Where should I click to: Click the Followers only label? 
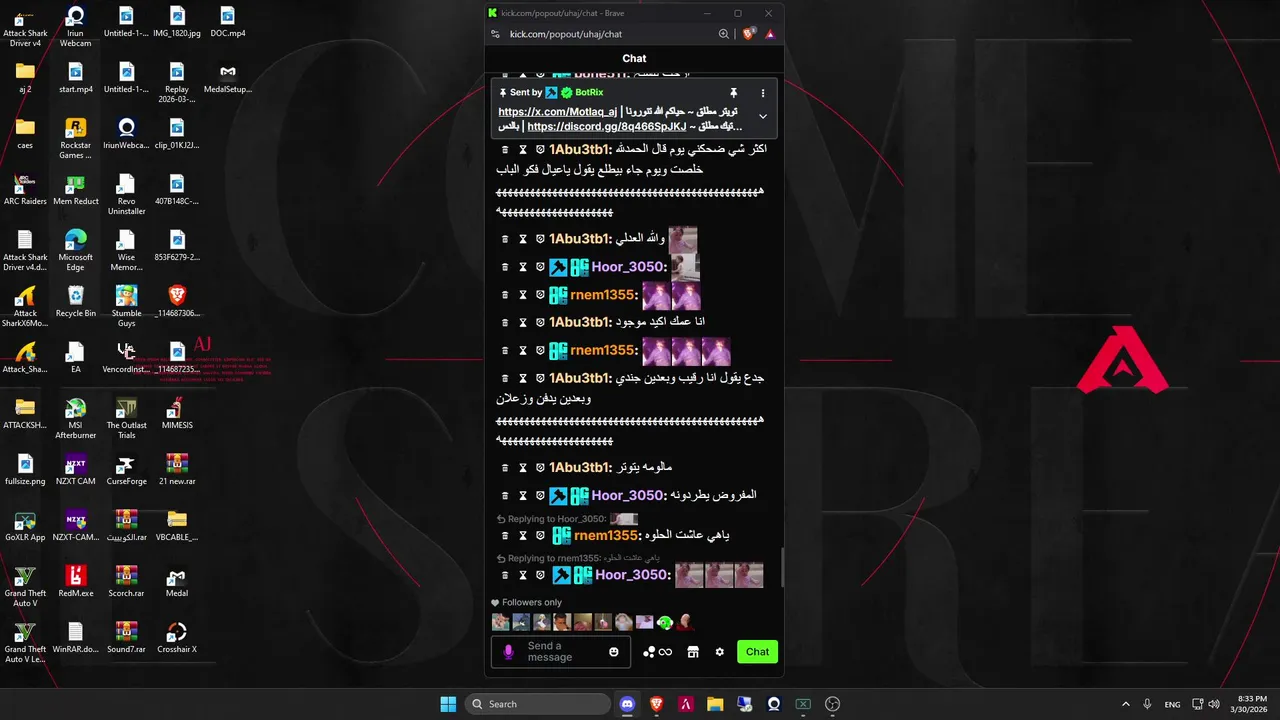click(x=532, y=602)
